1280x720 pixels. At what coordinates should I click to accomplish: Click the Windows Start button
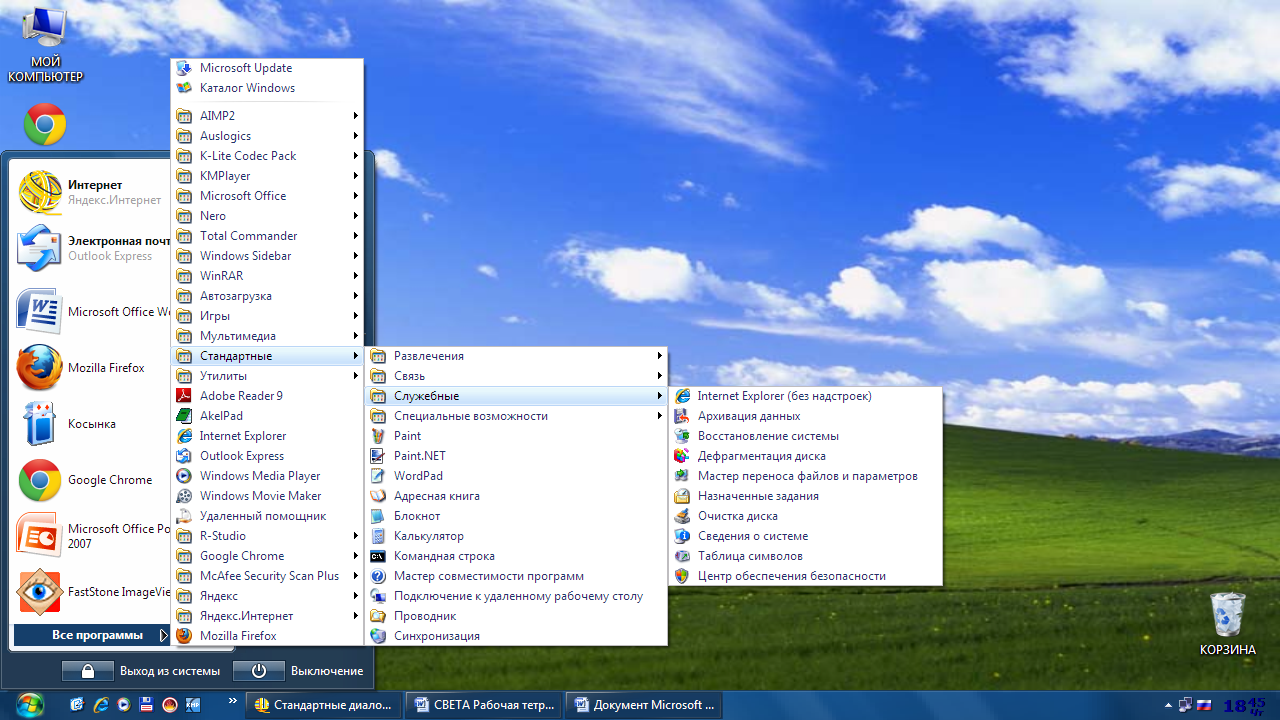click(x=30, y=704)
